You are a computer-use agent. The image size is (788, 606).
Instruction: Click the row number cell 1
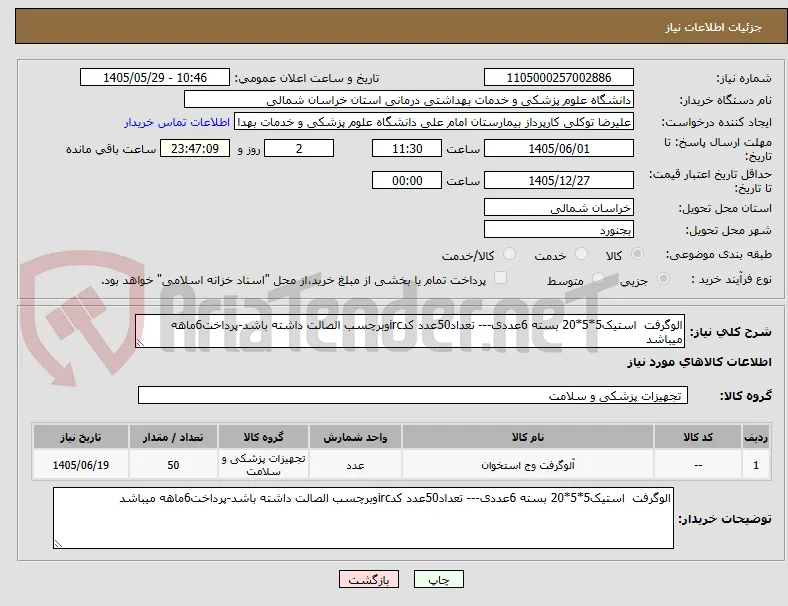(756, 465)
